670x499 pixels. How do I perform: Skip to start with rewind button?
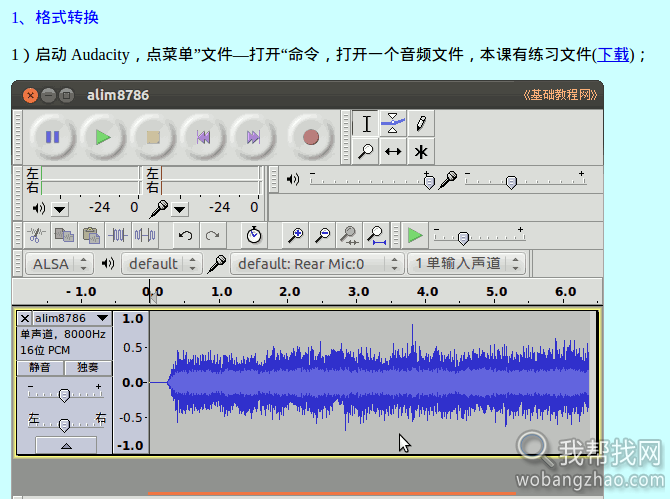click(x=203, y=138)
